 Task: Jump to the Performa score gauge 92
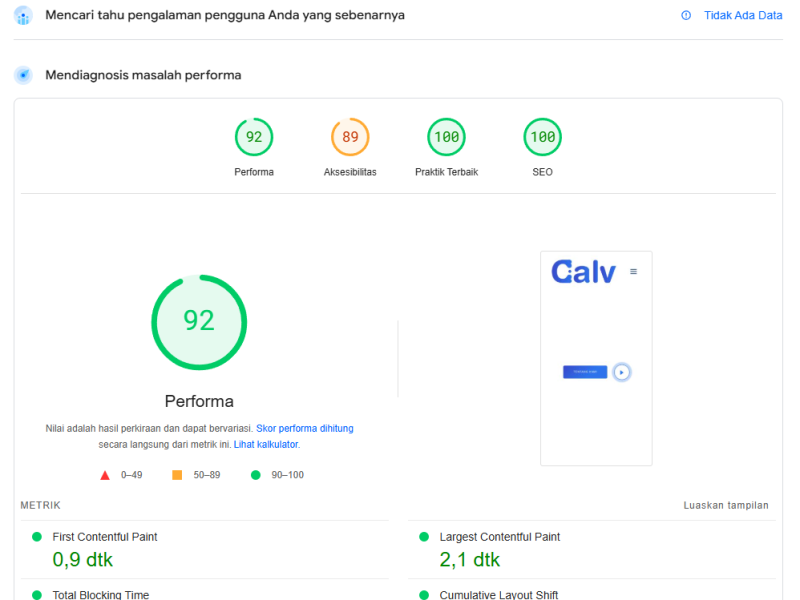tap(254, 137)
